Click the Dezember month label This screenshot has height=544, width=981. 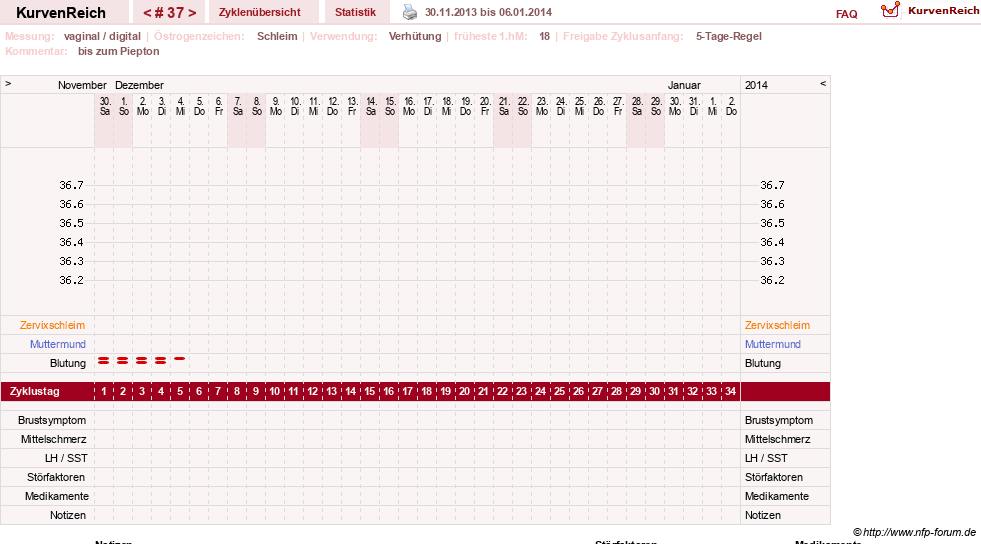140,85
